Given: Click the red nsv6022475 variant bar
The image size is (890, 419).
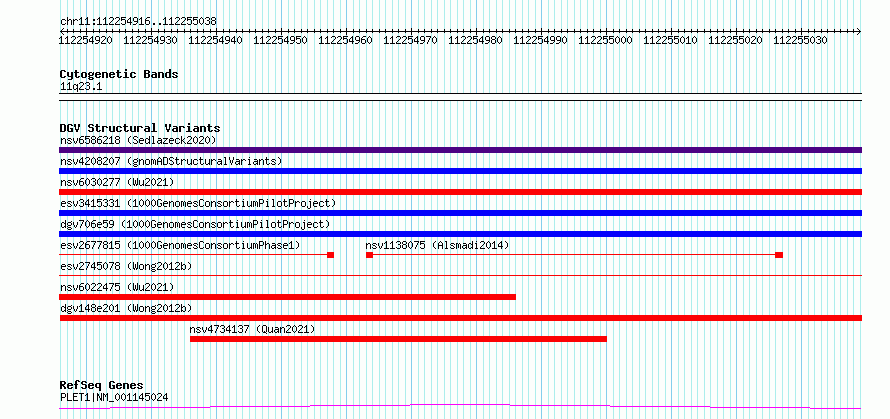Looking at the screenshot, I should click(x=287, y=297).
